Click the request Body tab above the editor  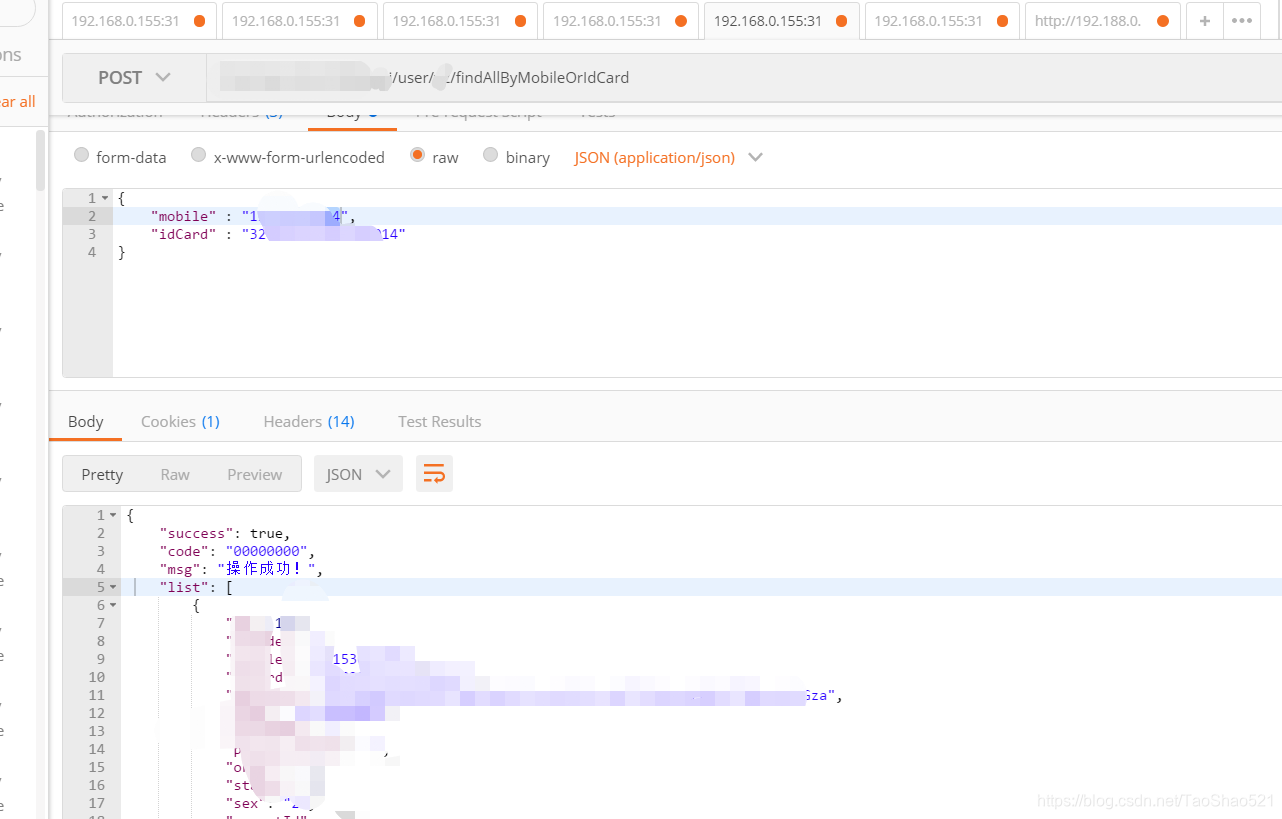352,113
